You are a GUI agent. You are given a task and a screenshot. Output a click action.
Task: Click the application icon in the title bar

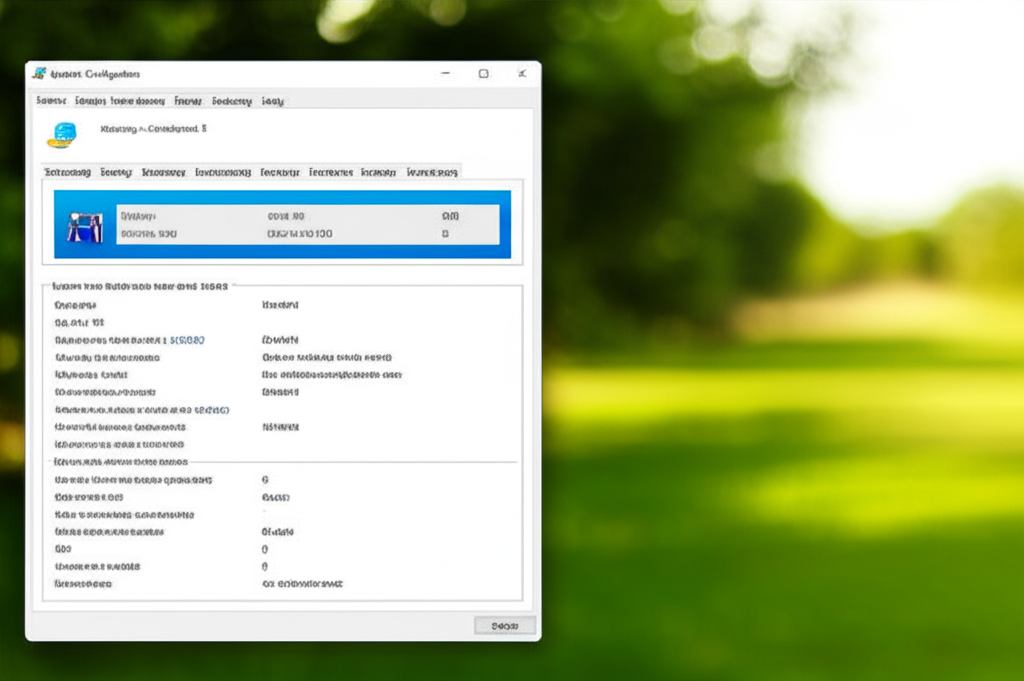pyautogui.click(x=40, y=73)
